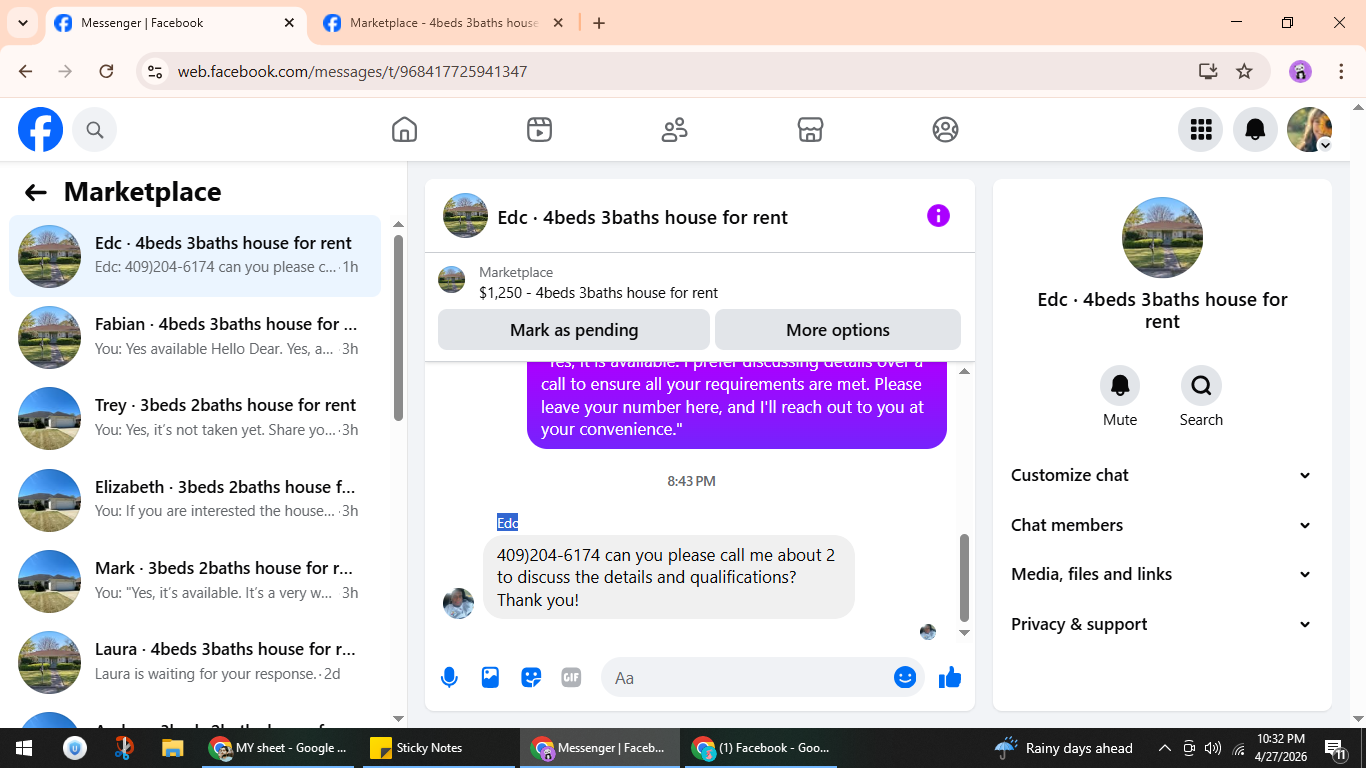1366x768 pixels.
Task: Open a new browser tab
Action: click(x=599, y=23)
